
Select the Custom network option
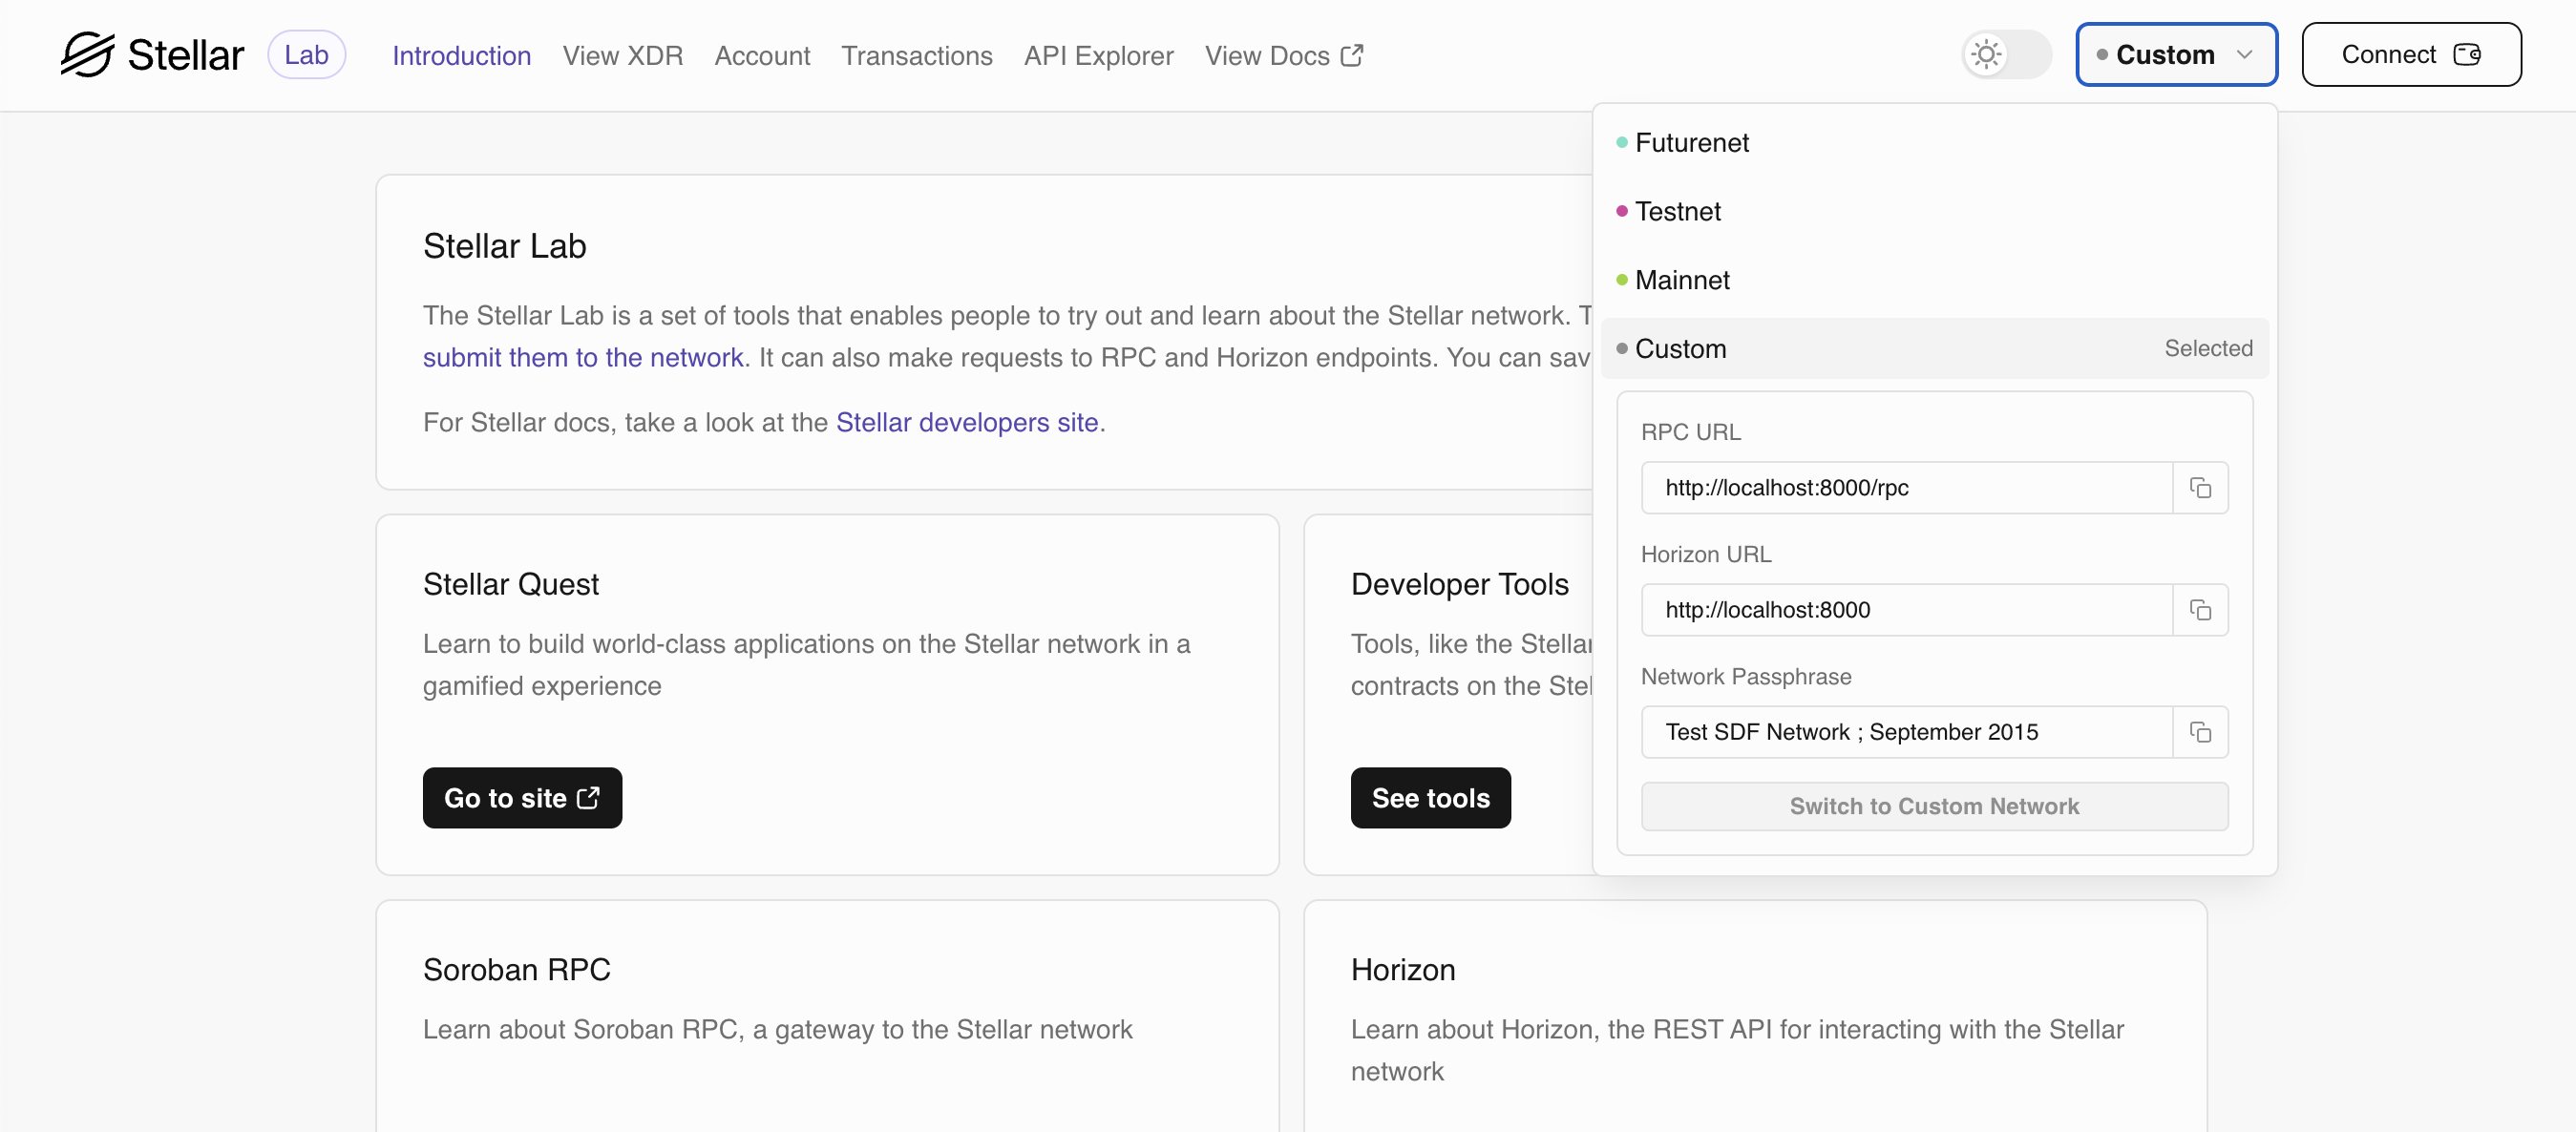point(1678,346)
